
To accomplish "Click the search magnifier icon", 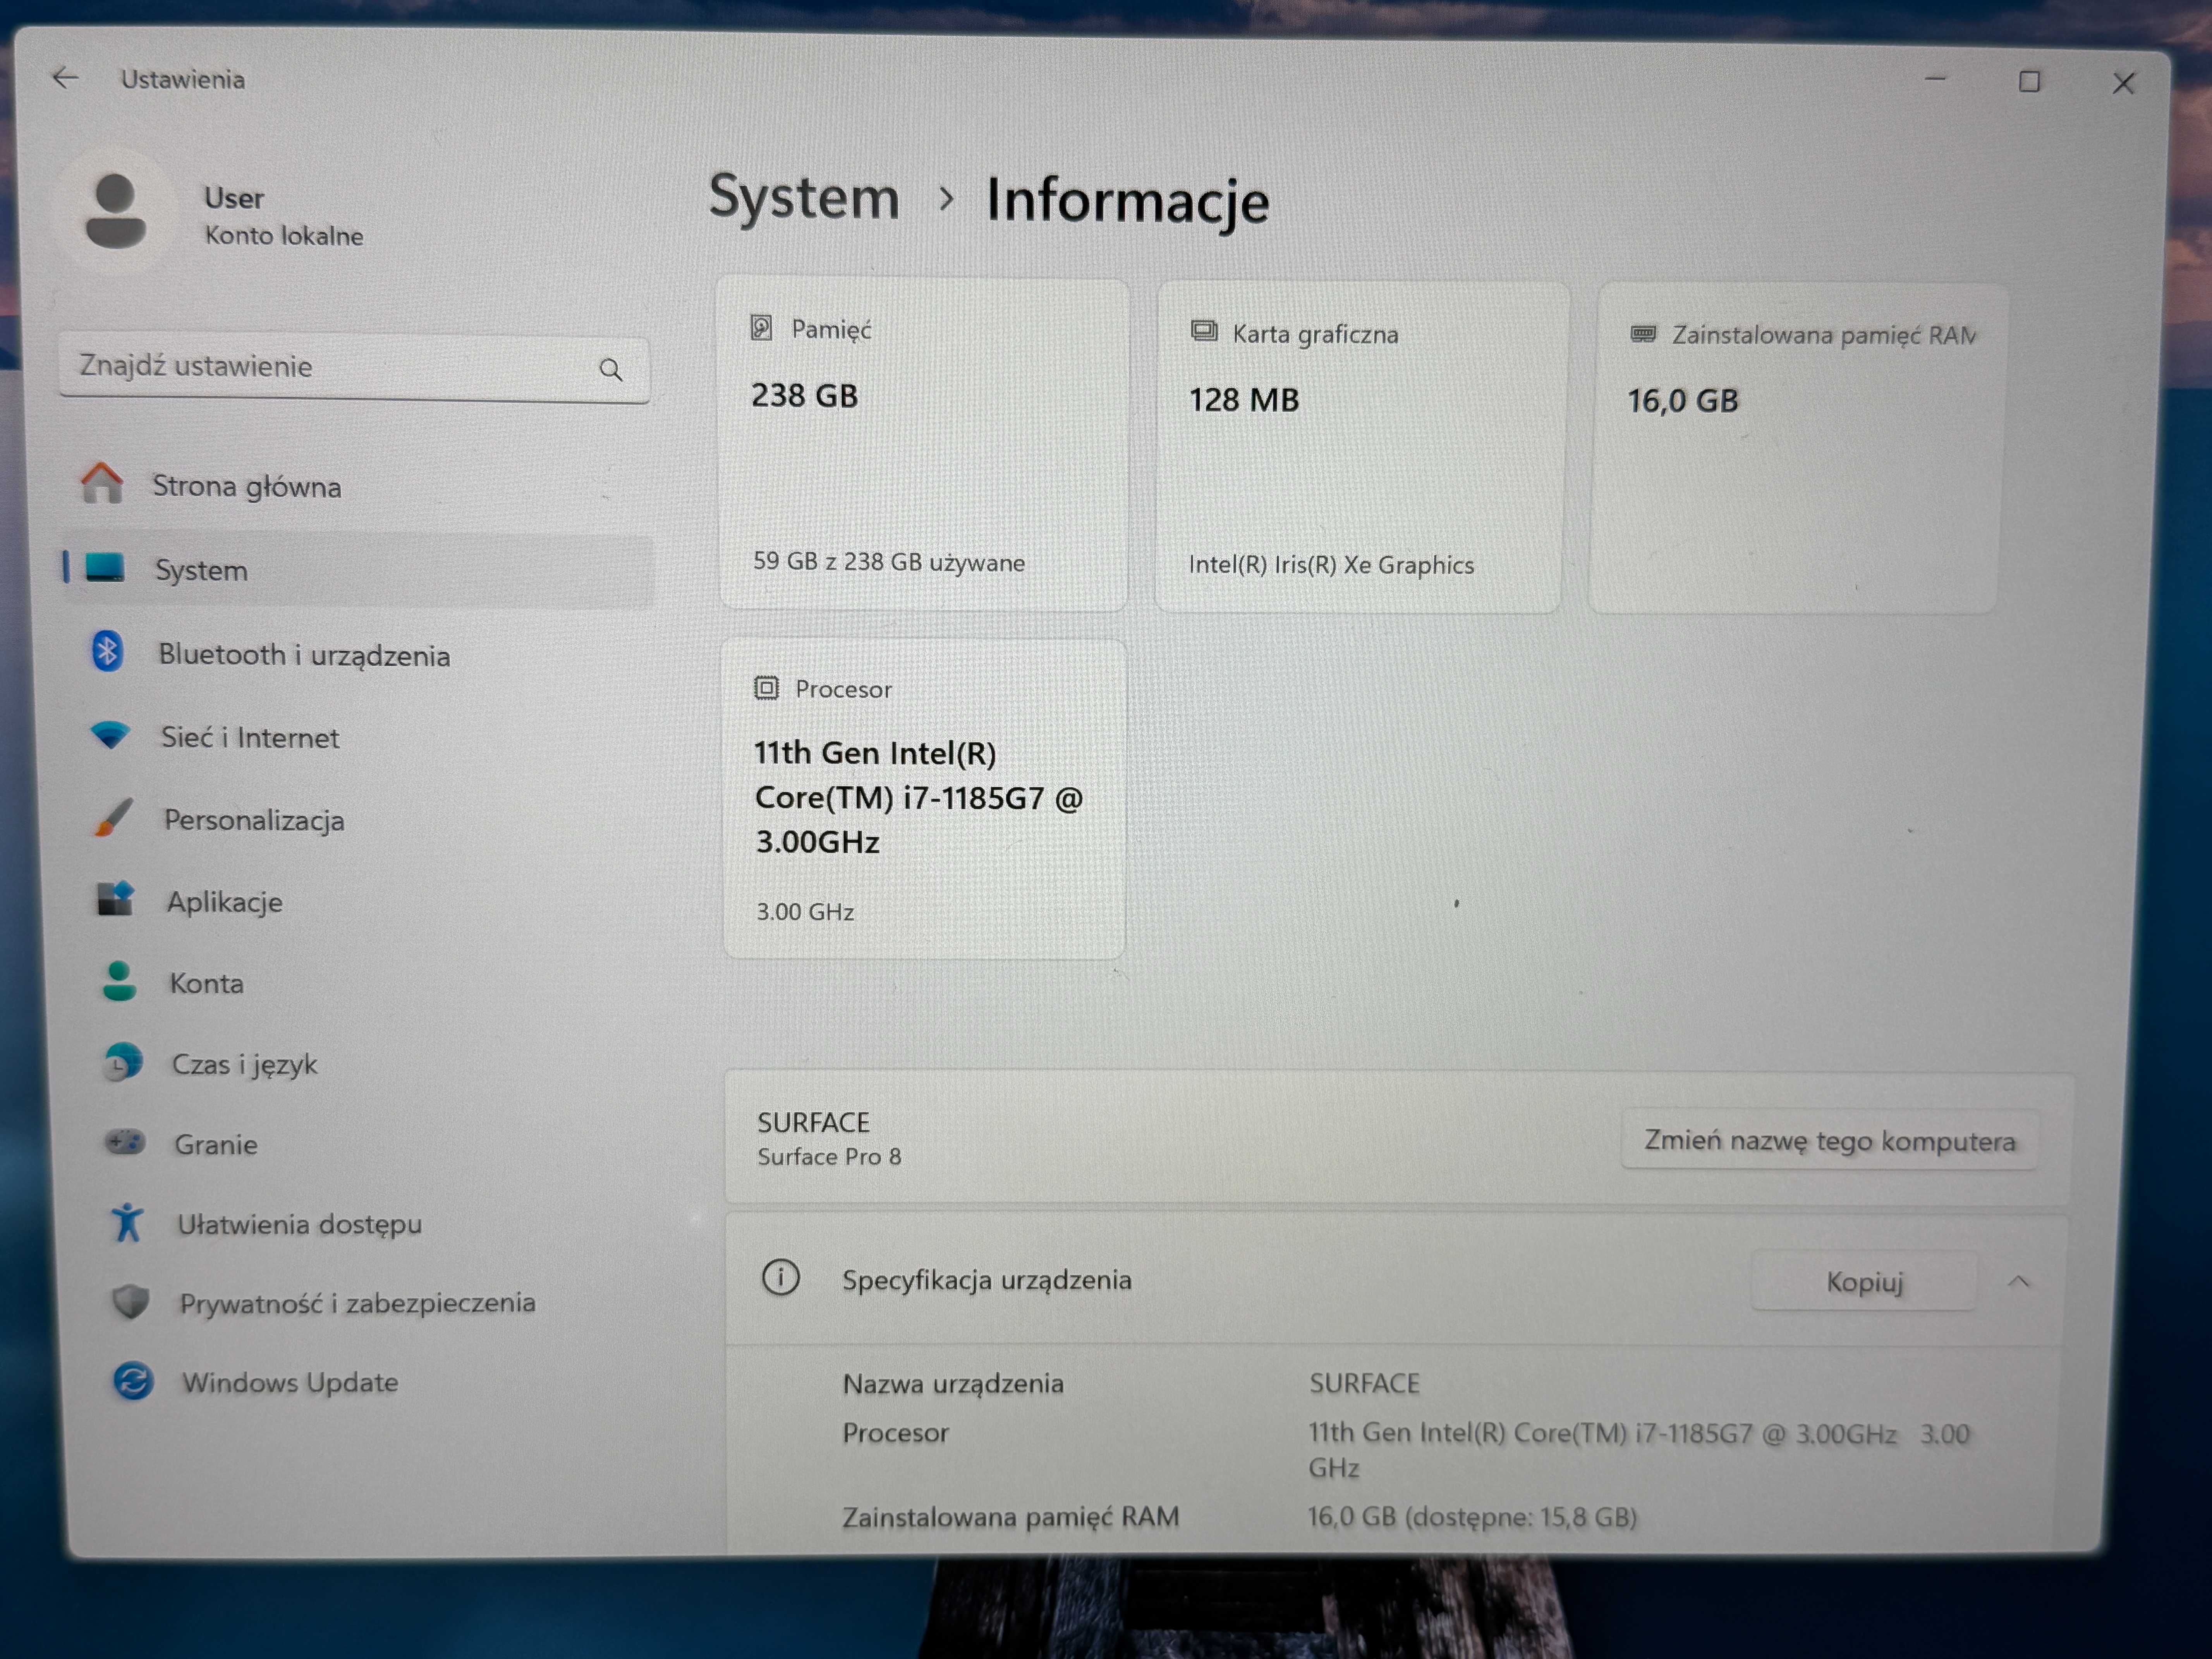I will (611, 370).
